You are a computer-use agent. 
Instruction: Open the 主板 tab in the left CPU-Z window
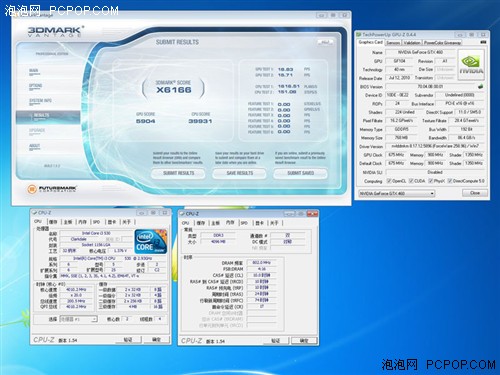pos(68,222)
